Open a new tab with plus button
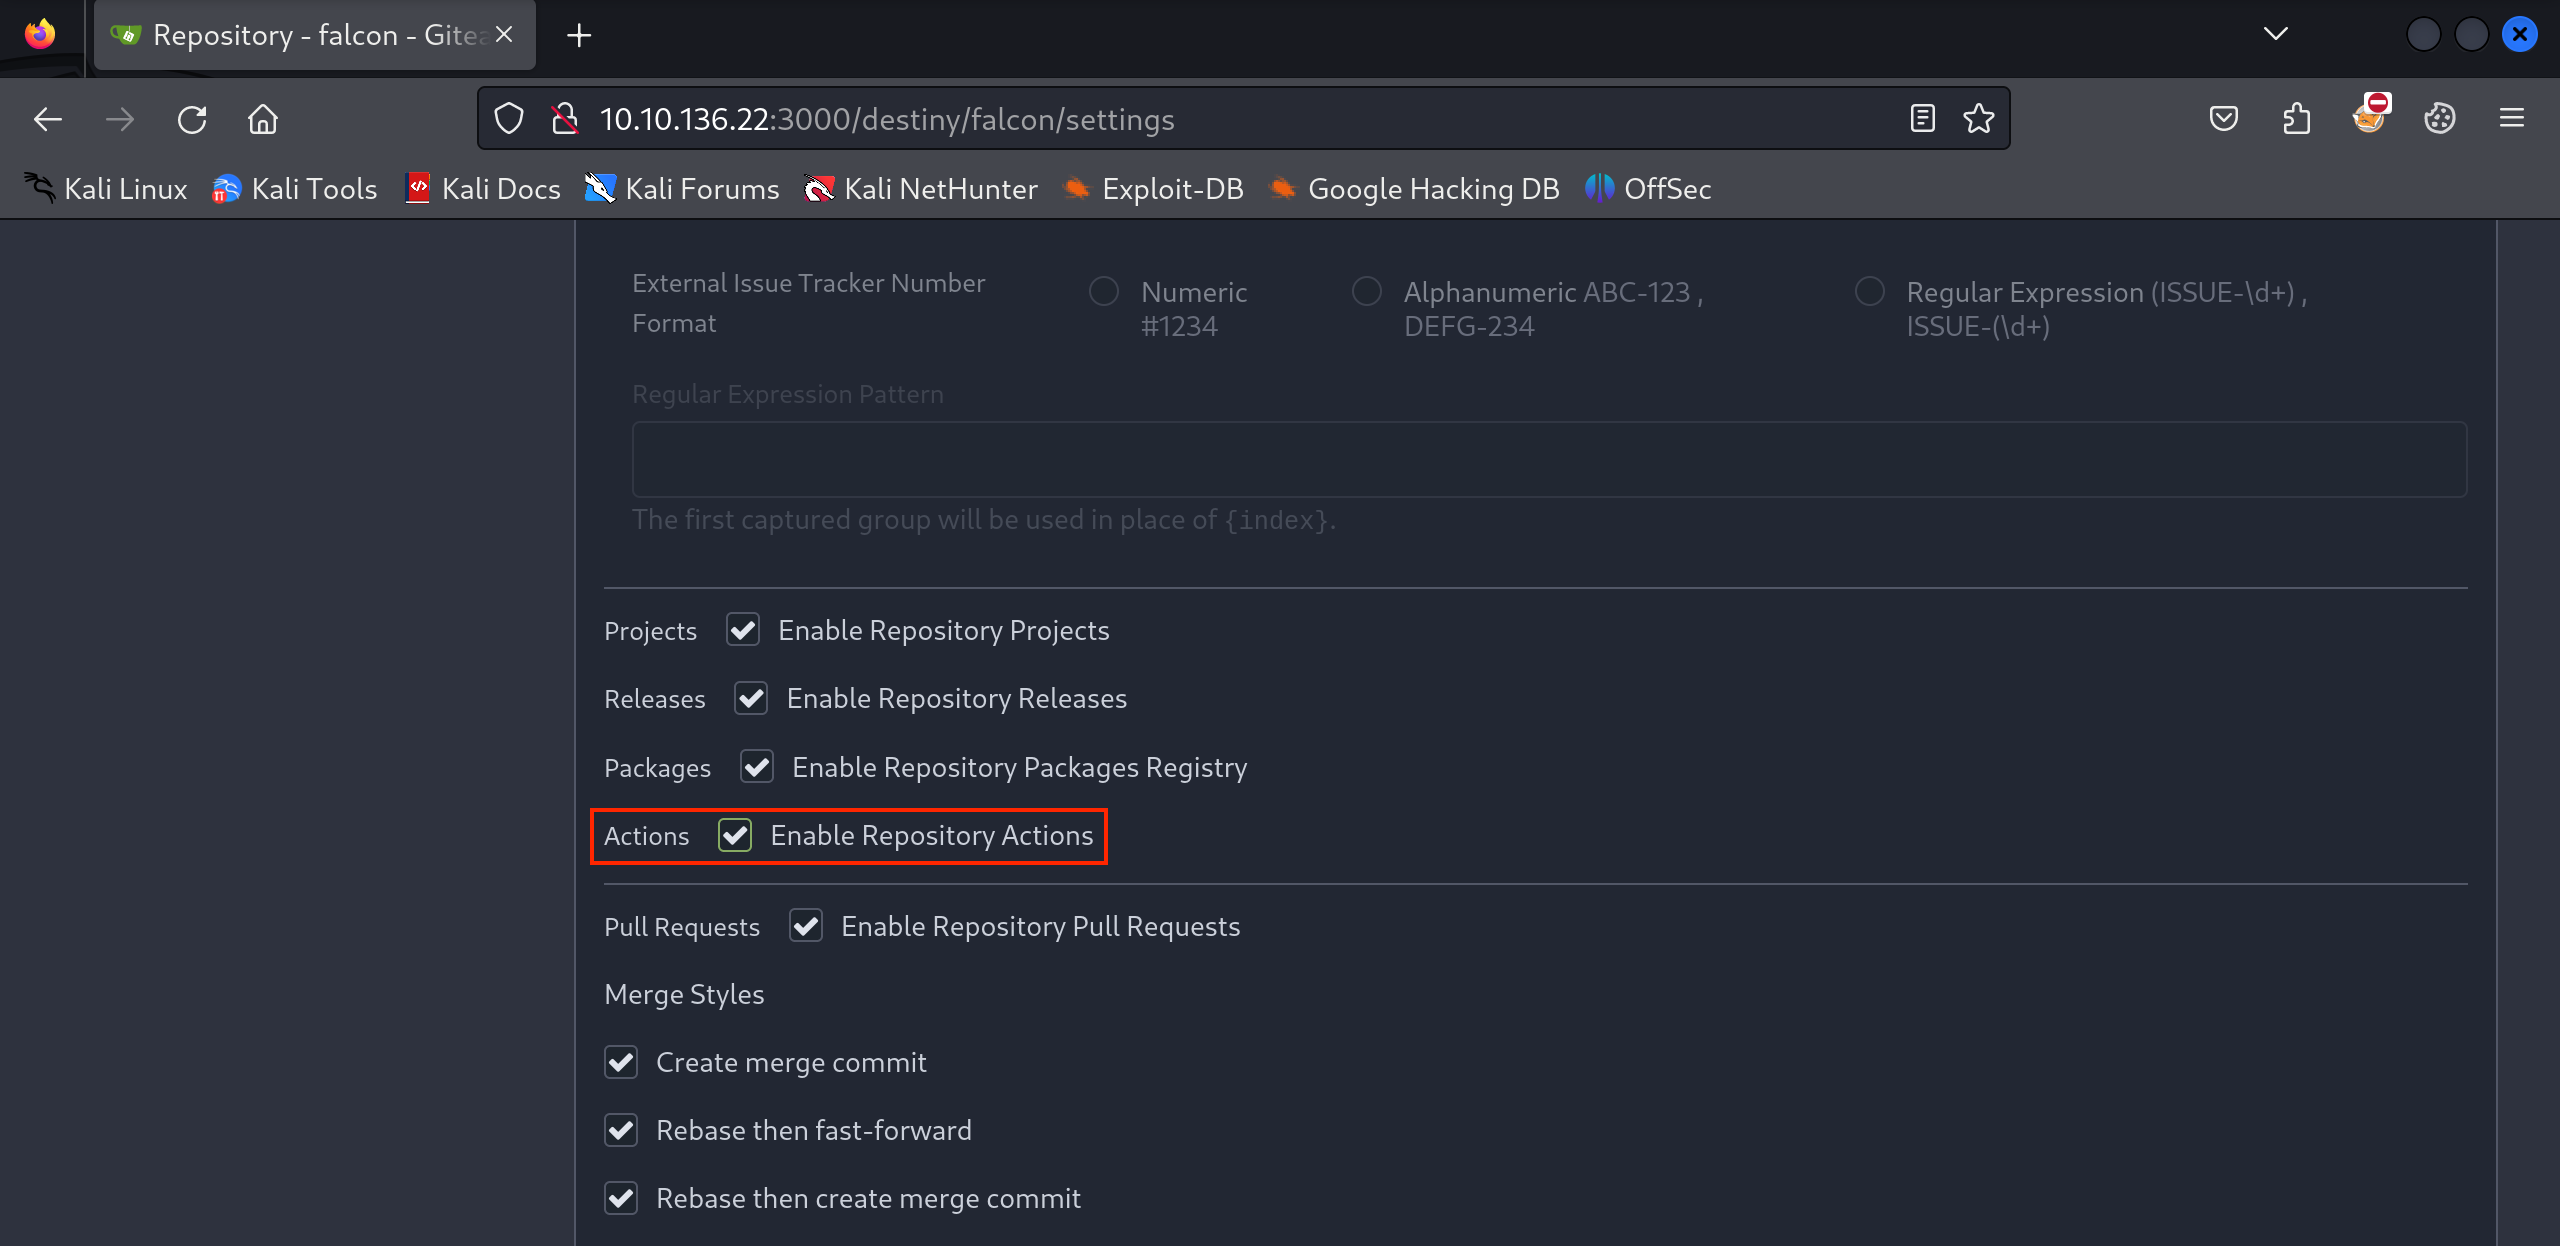The width and height of the screenshot is (2560, 1246). click(x=579, y=35)
